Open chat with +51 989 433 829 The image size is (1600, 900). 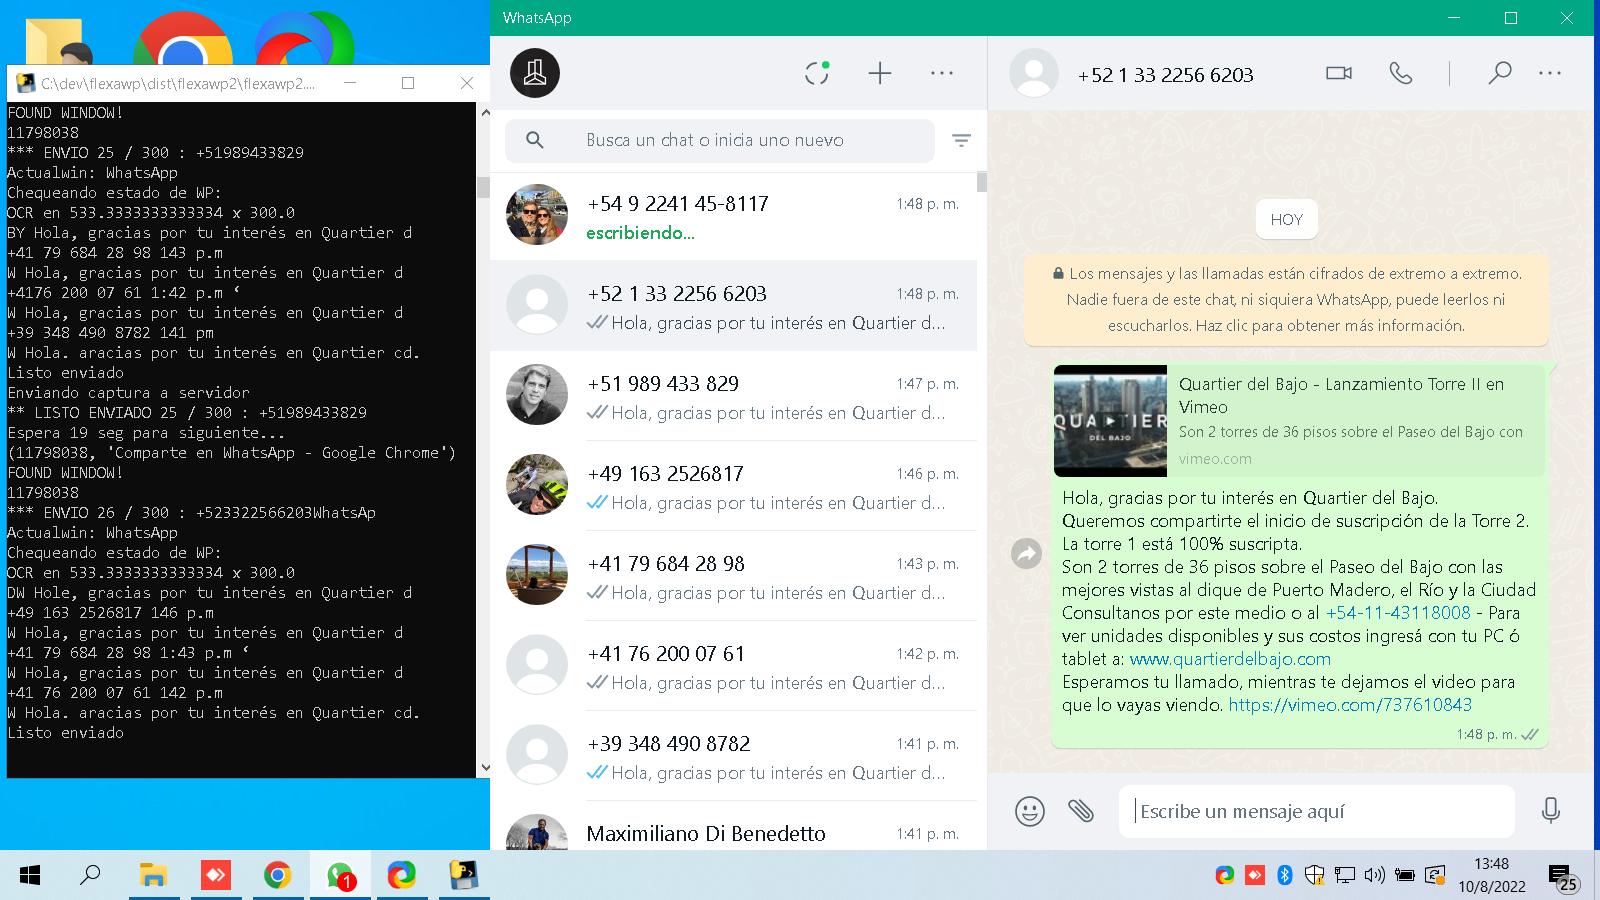coord(733,396)
